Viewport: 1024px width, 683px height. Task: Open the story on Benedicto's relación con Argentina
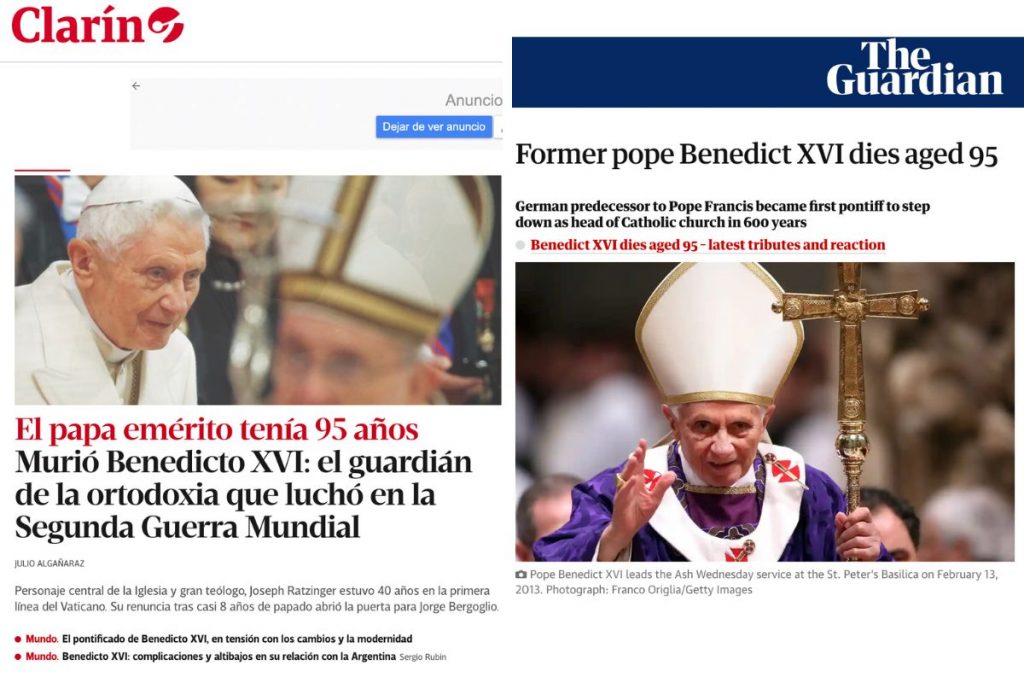click(x=229, y=657)
